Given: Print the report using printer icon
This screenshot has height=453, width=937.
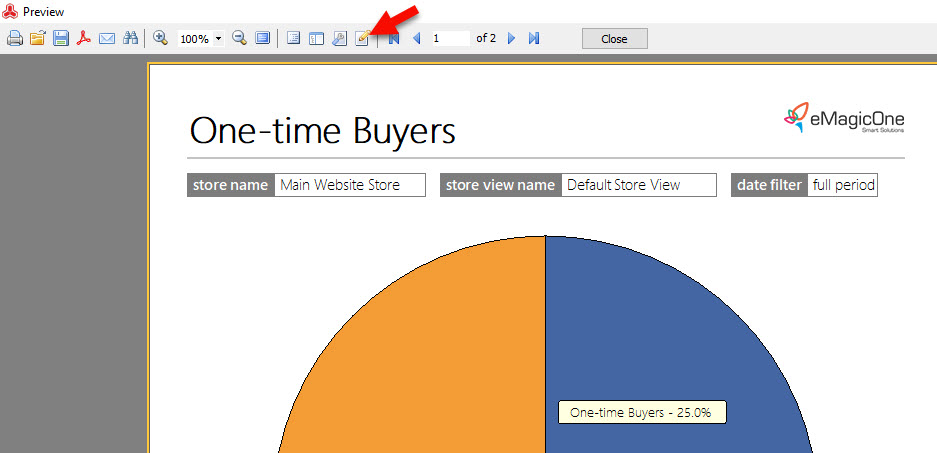Looking at the screenshot, I should [15, 39].
